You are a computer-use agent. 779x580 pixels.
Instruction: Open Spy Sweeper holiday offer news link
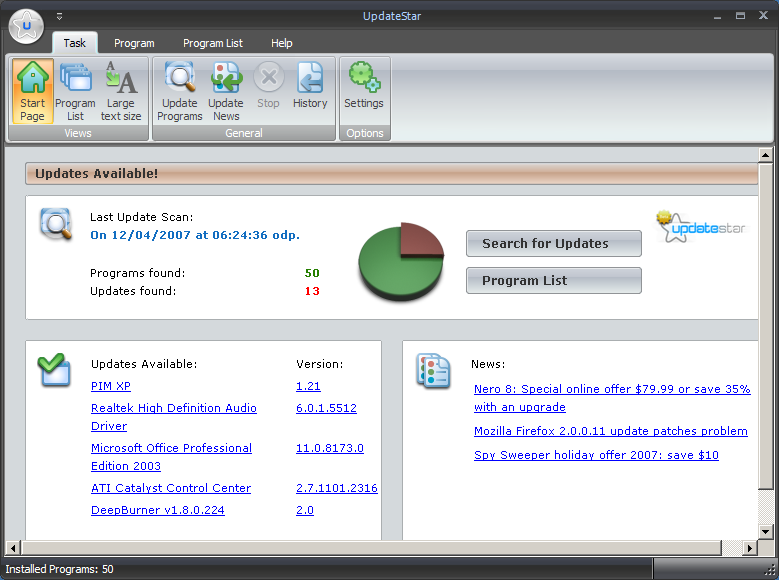pyautogui.click(x=596, y=455)
